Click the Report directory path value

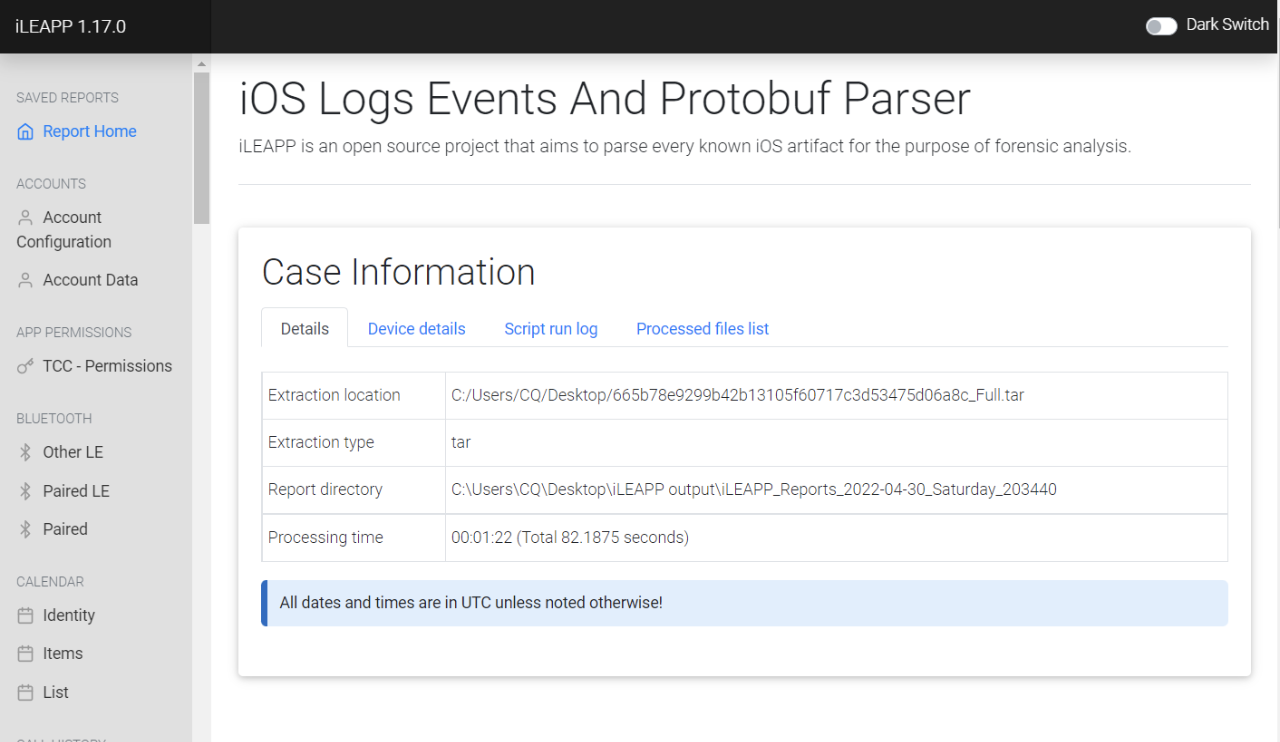point(754,489)
